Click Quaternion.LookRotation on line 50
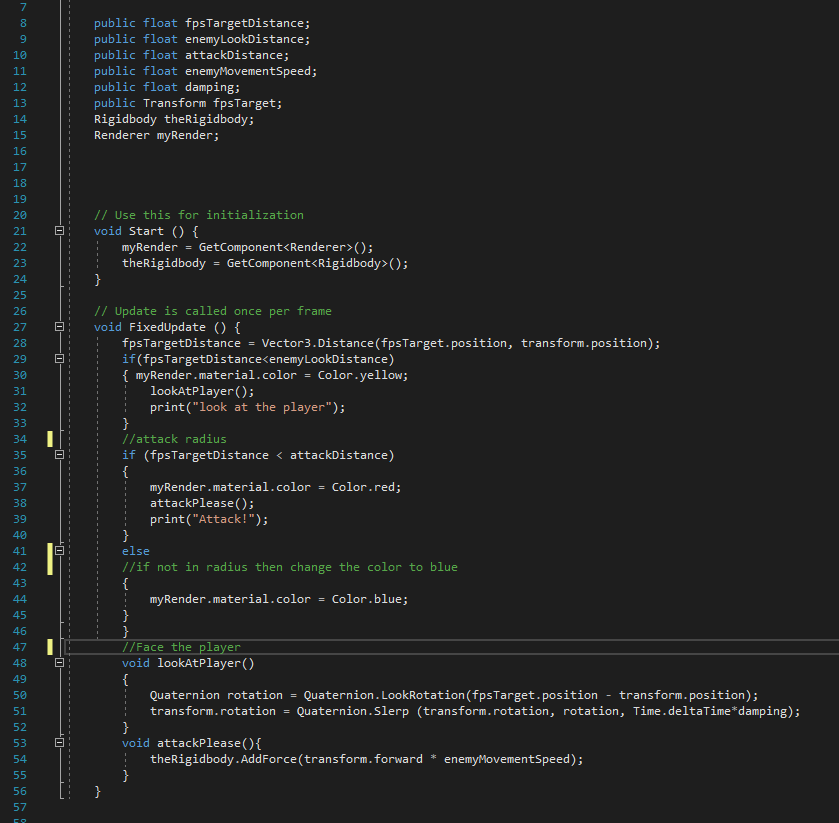This screenshot has height=823, width=839. (385, 695)
